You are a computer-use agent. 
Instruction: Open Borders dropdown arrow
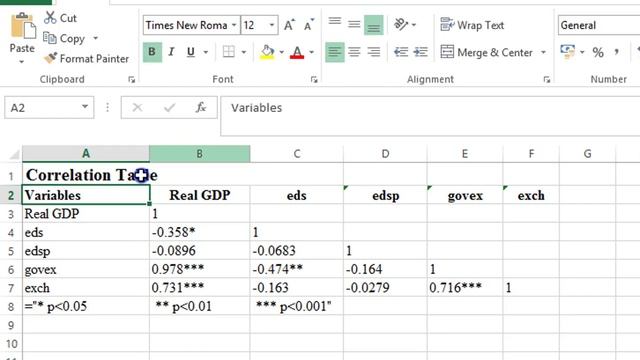(x=244, y=52)
